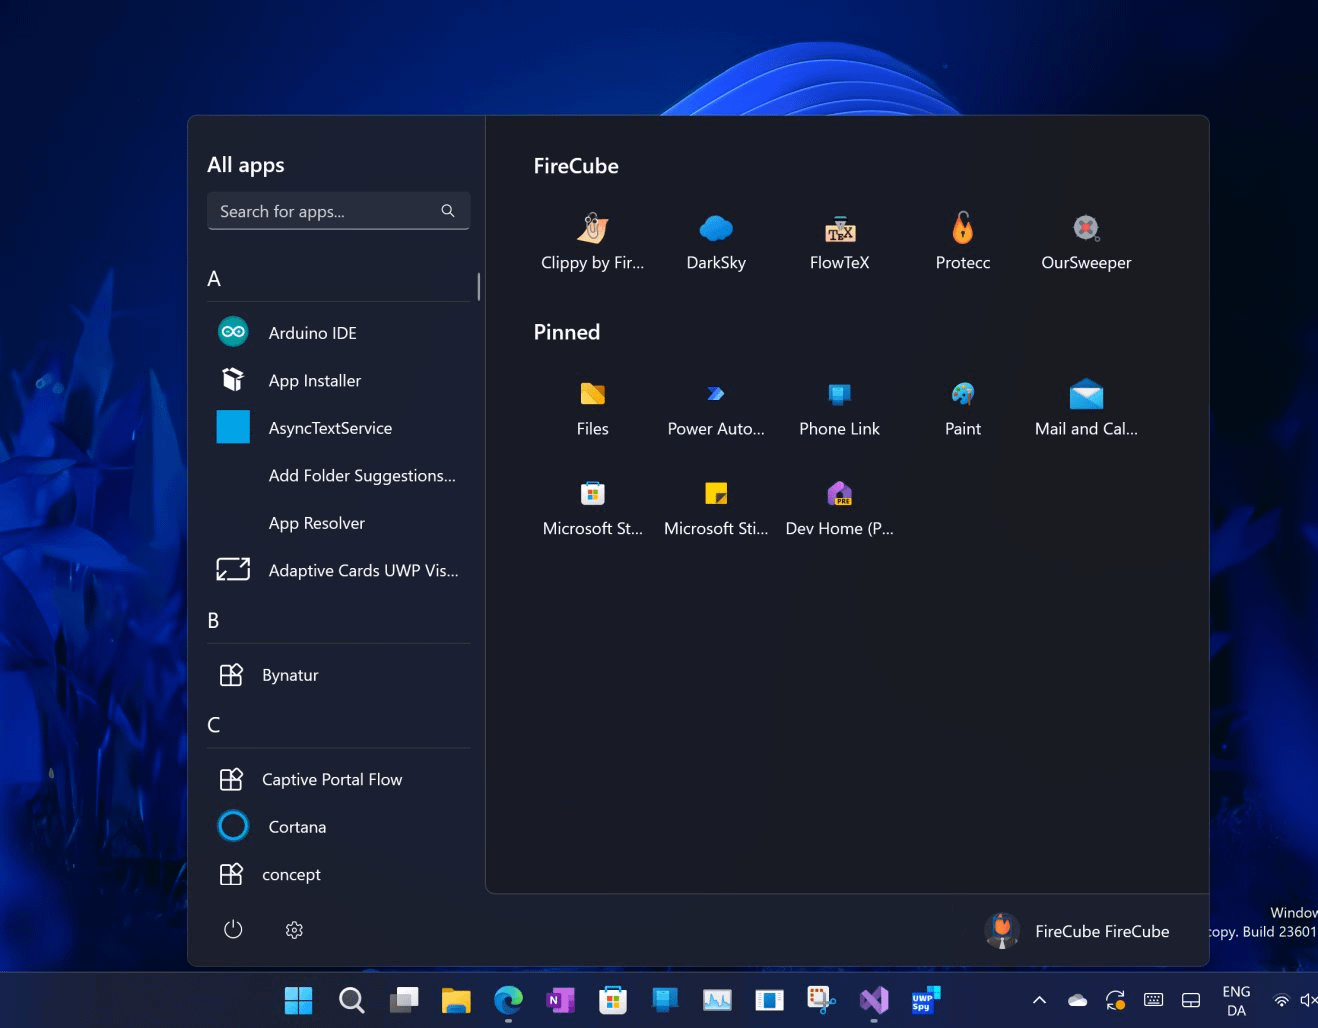Click the Windows Start button on taskbar

[298, 999]
